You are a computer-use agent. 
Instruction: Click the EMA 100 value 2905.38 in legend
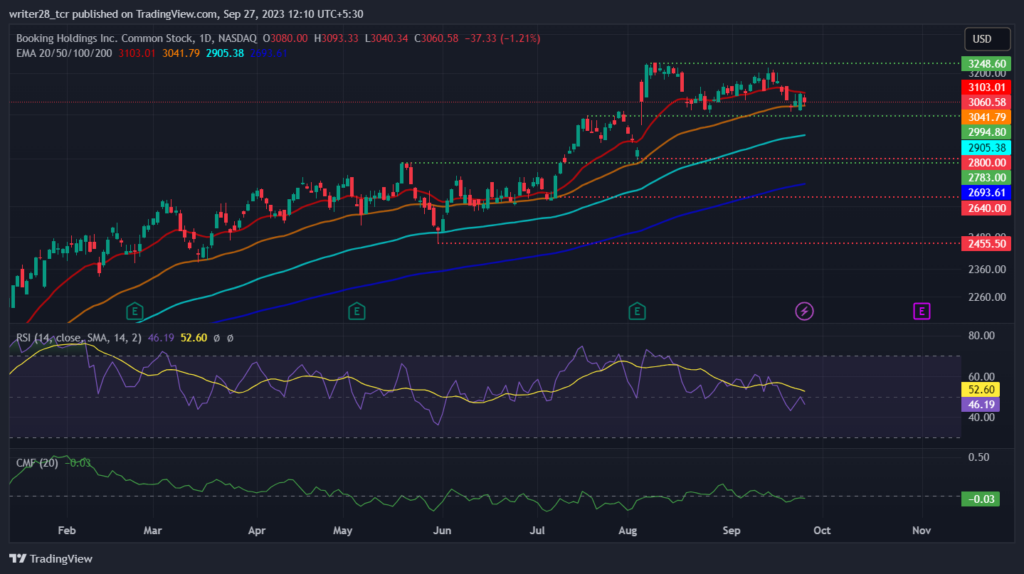(225, 53)
